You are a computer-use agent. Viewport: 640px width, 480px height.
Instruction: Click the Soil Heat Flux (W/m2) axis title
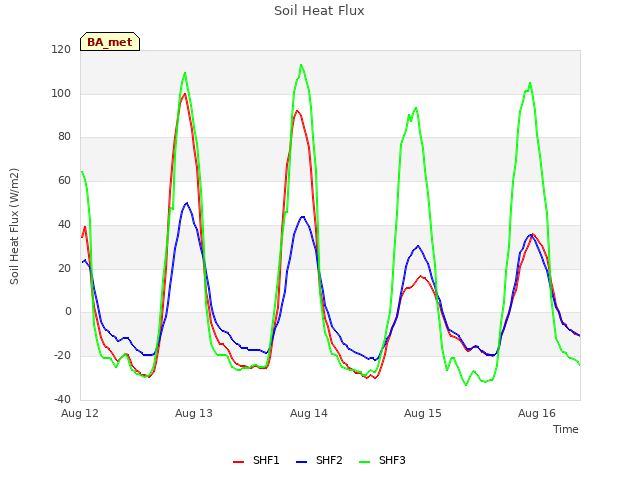14,226
